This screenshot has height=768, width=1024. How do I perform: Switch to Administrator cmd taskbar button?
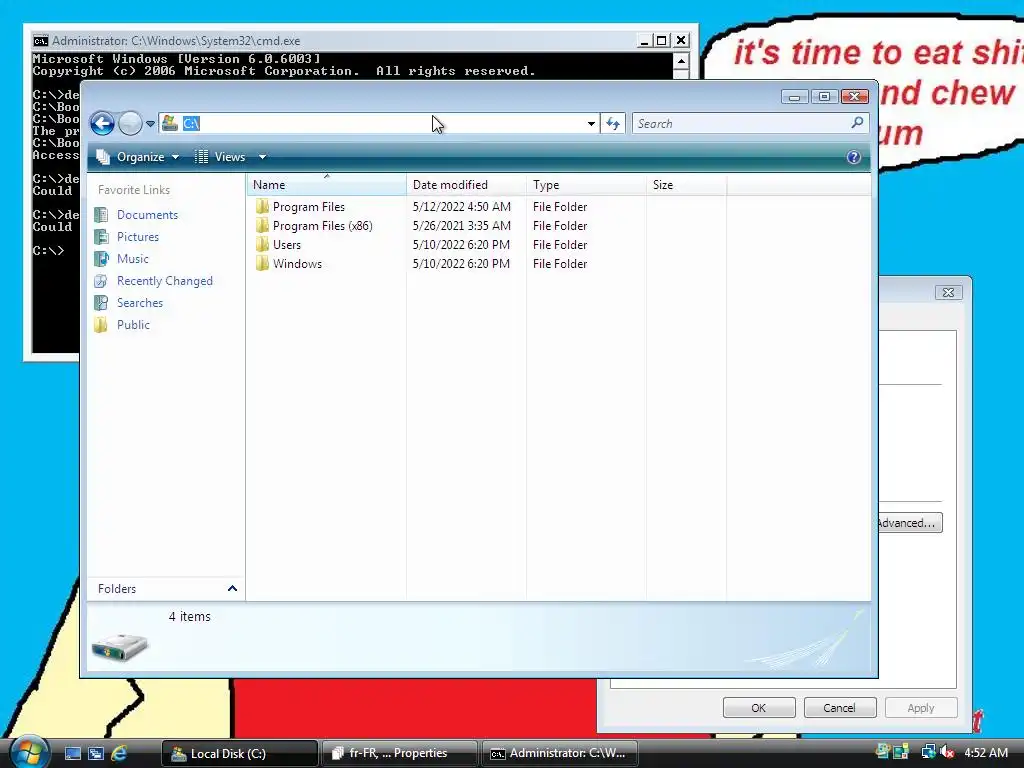[x=559, y=754]
